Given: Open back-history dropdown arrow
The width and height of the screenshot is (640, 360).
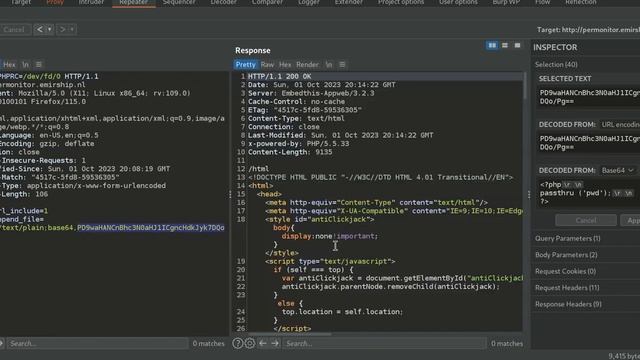Looking at the screenshot, I should 49,29.
